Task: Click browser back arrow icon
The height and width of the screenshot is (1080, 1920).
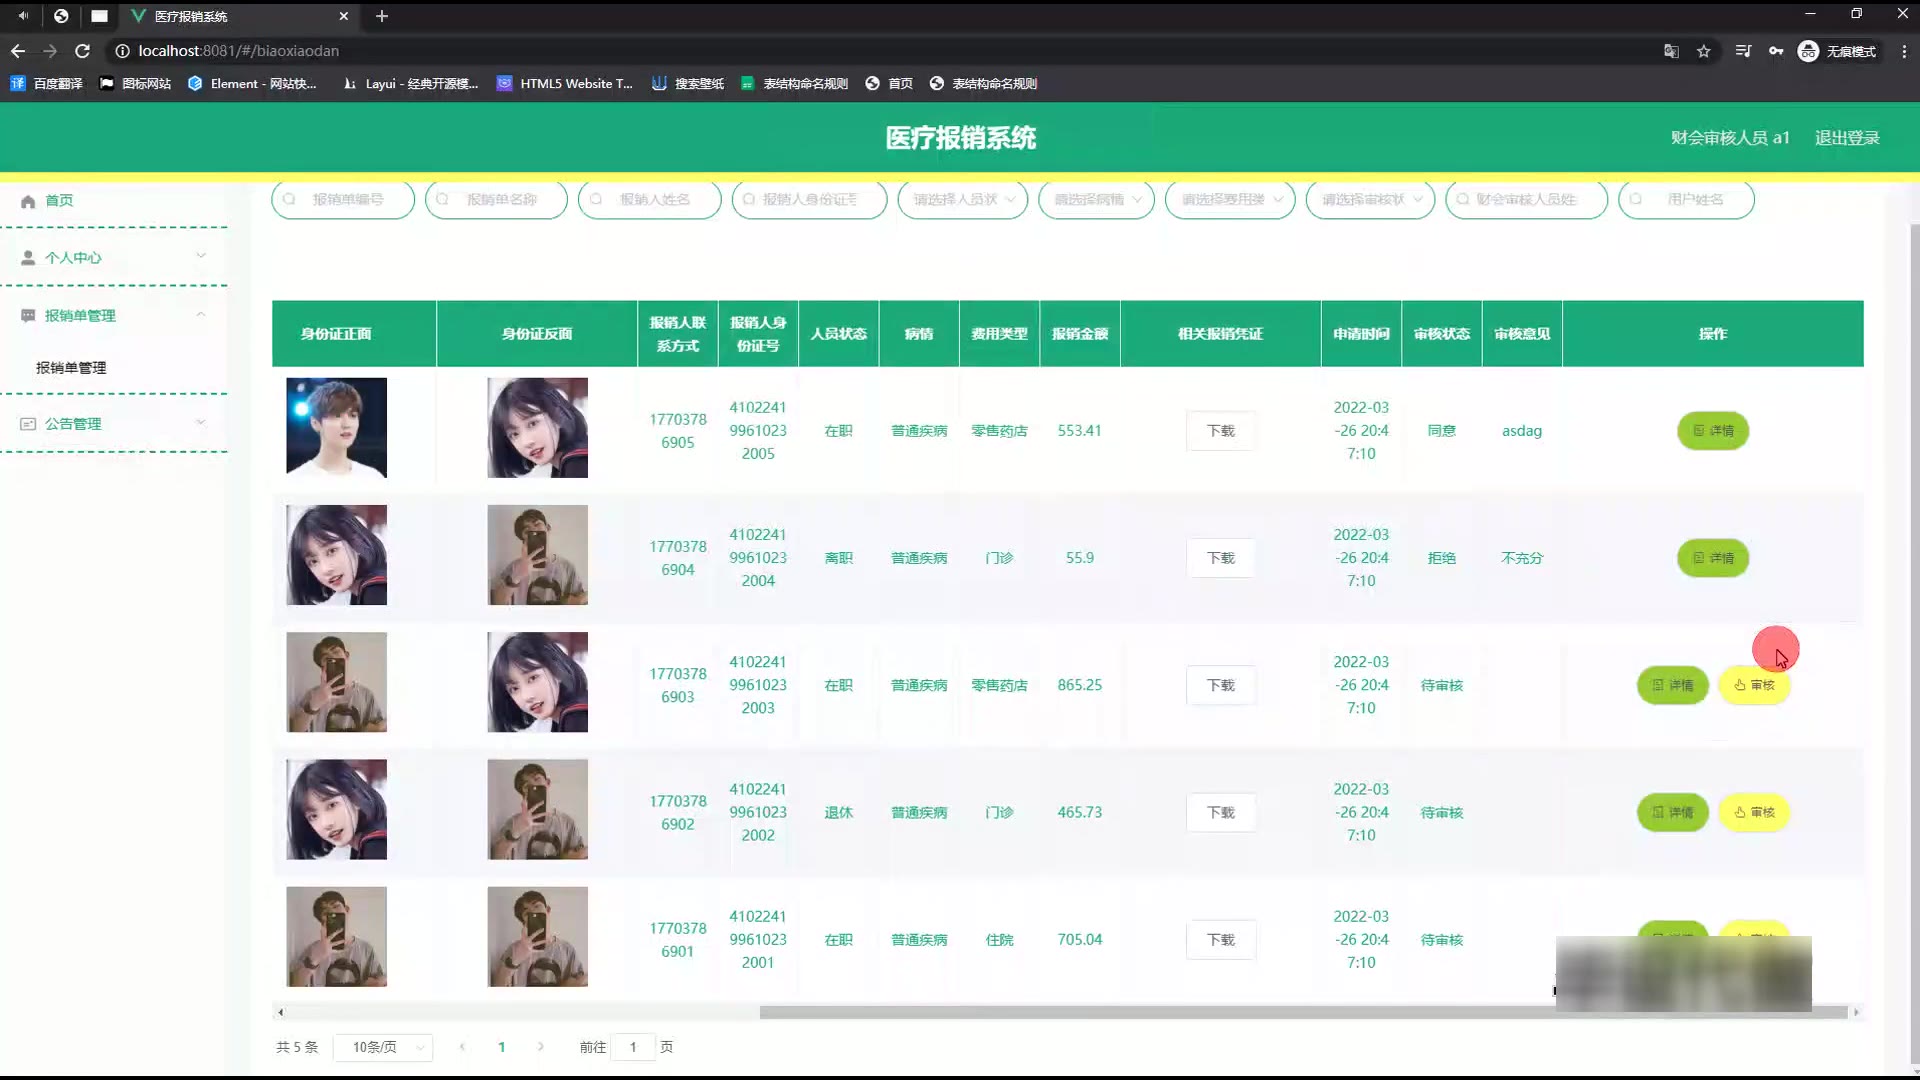Action: (18, 51)
